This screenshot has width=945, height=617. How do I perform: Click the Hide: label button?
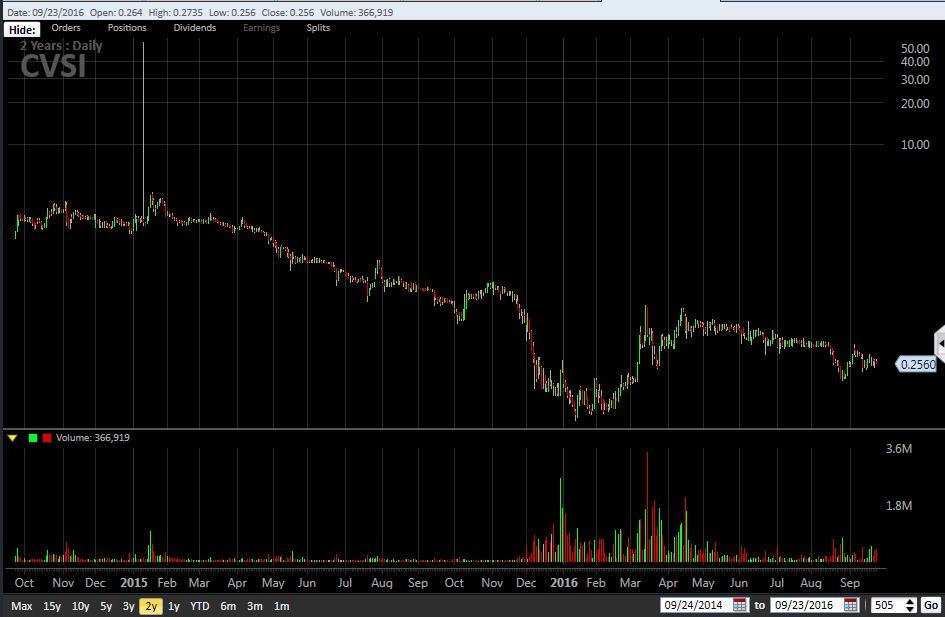(22, 30)
